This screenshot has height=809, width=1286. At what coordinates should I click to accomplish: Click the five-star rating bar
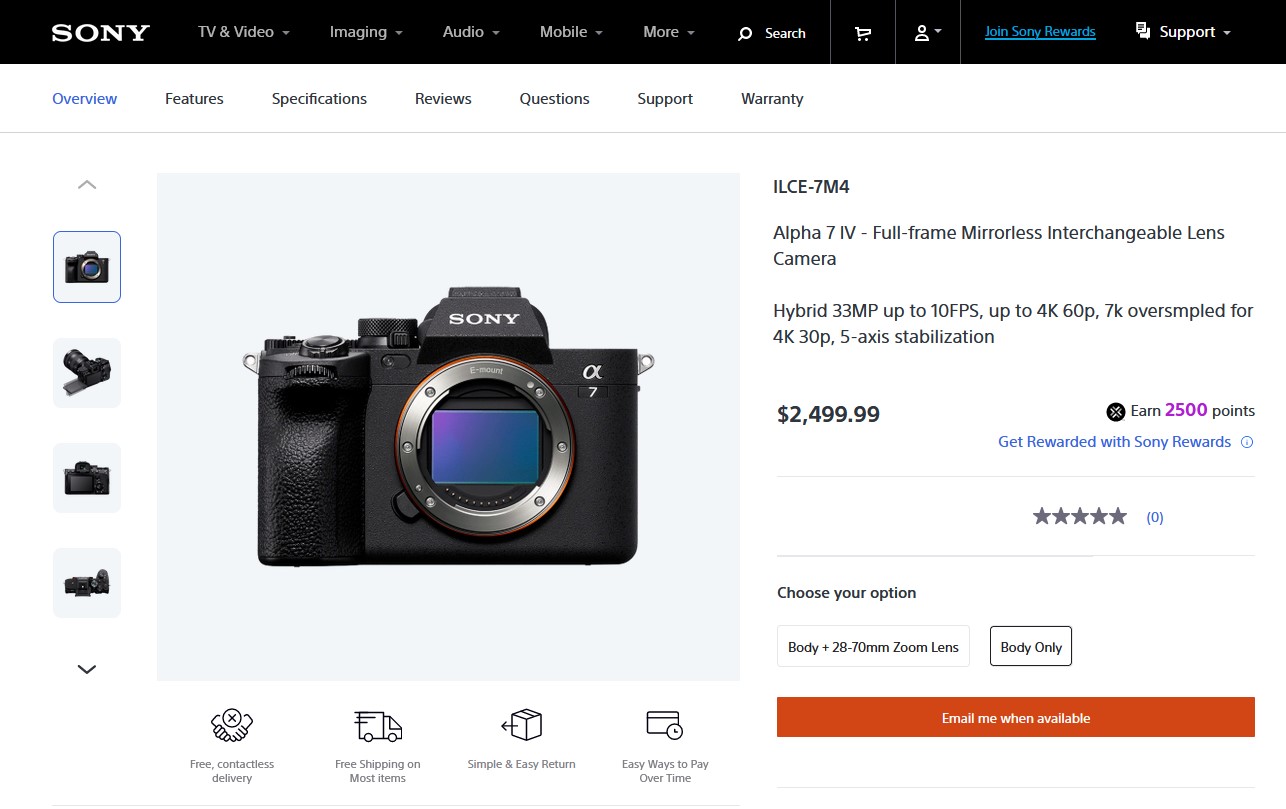[1080, 517]
